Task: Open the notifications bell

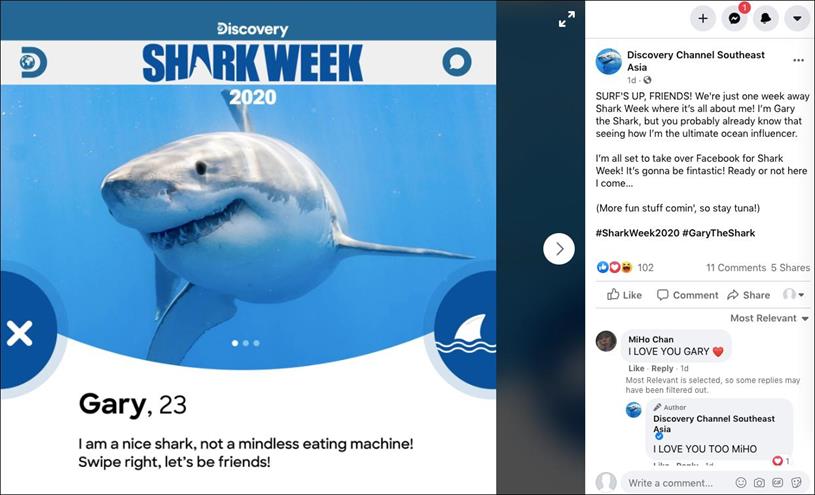Action: click(766, 18)
